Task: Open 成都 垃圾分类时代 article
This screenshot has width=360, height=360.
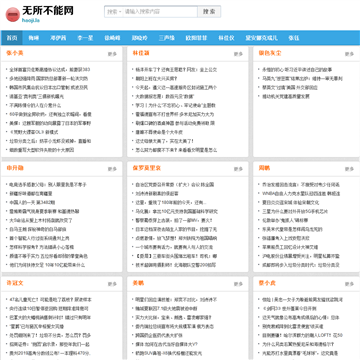Action: click(301, 266)
